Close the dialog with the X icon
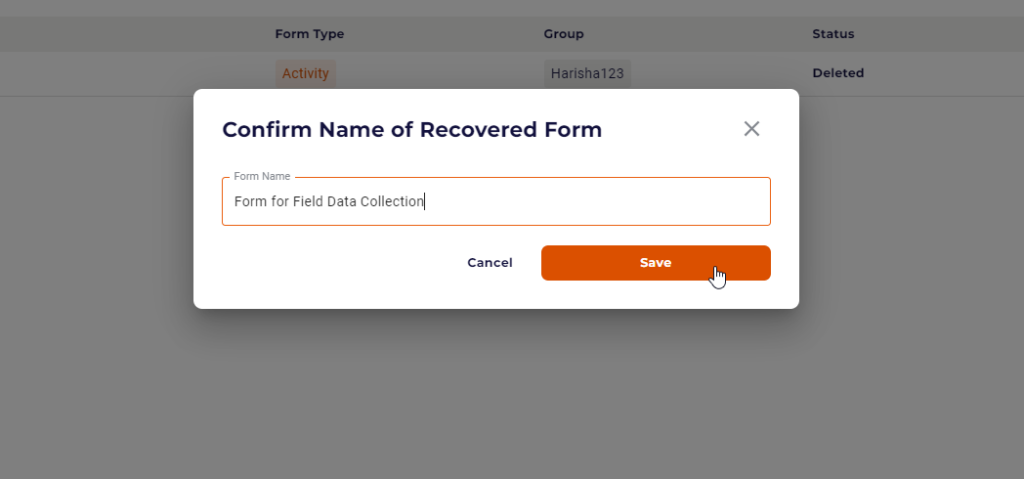 click(x=752, y=129)
